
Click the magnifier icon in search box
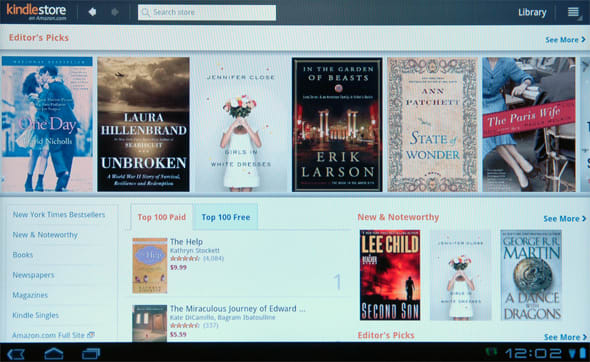tap(145, 13)
